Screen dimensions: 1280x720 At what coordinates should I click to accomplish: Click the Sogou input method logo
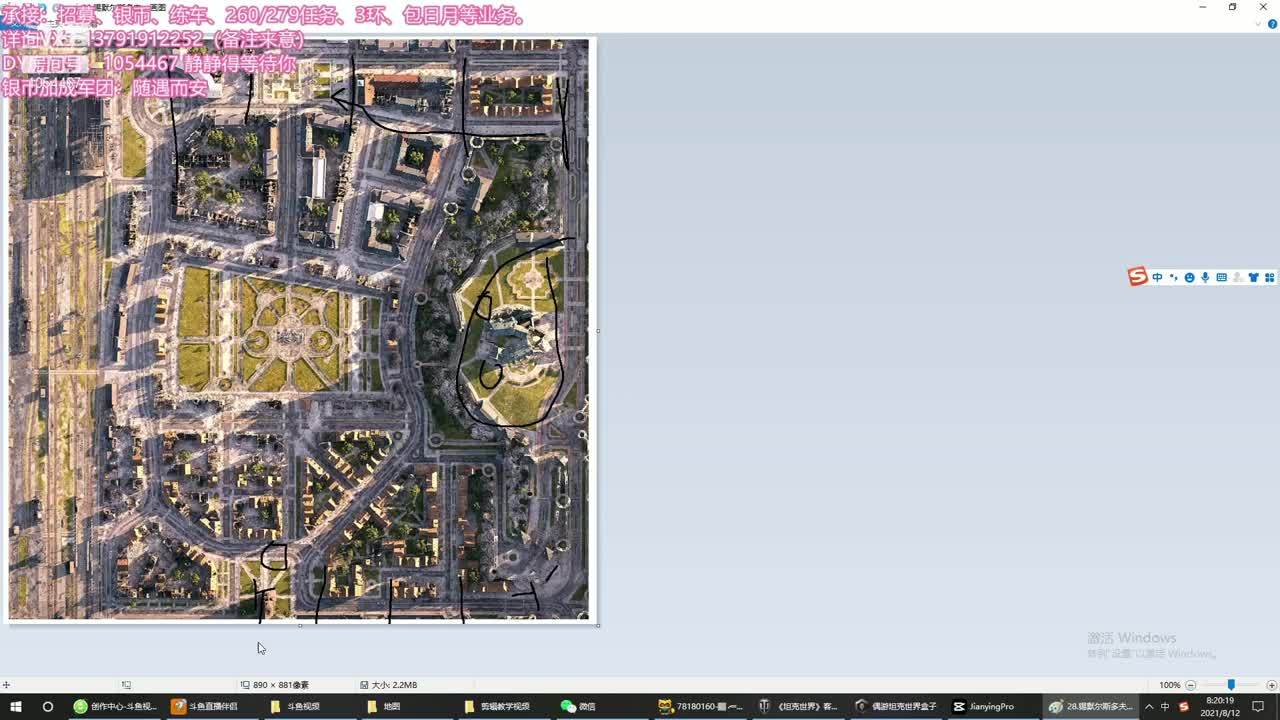click(1137, 277)
